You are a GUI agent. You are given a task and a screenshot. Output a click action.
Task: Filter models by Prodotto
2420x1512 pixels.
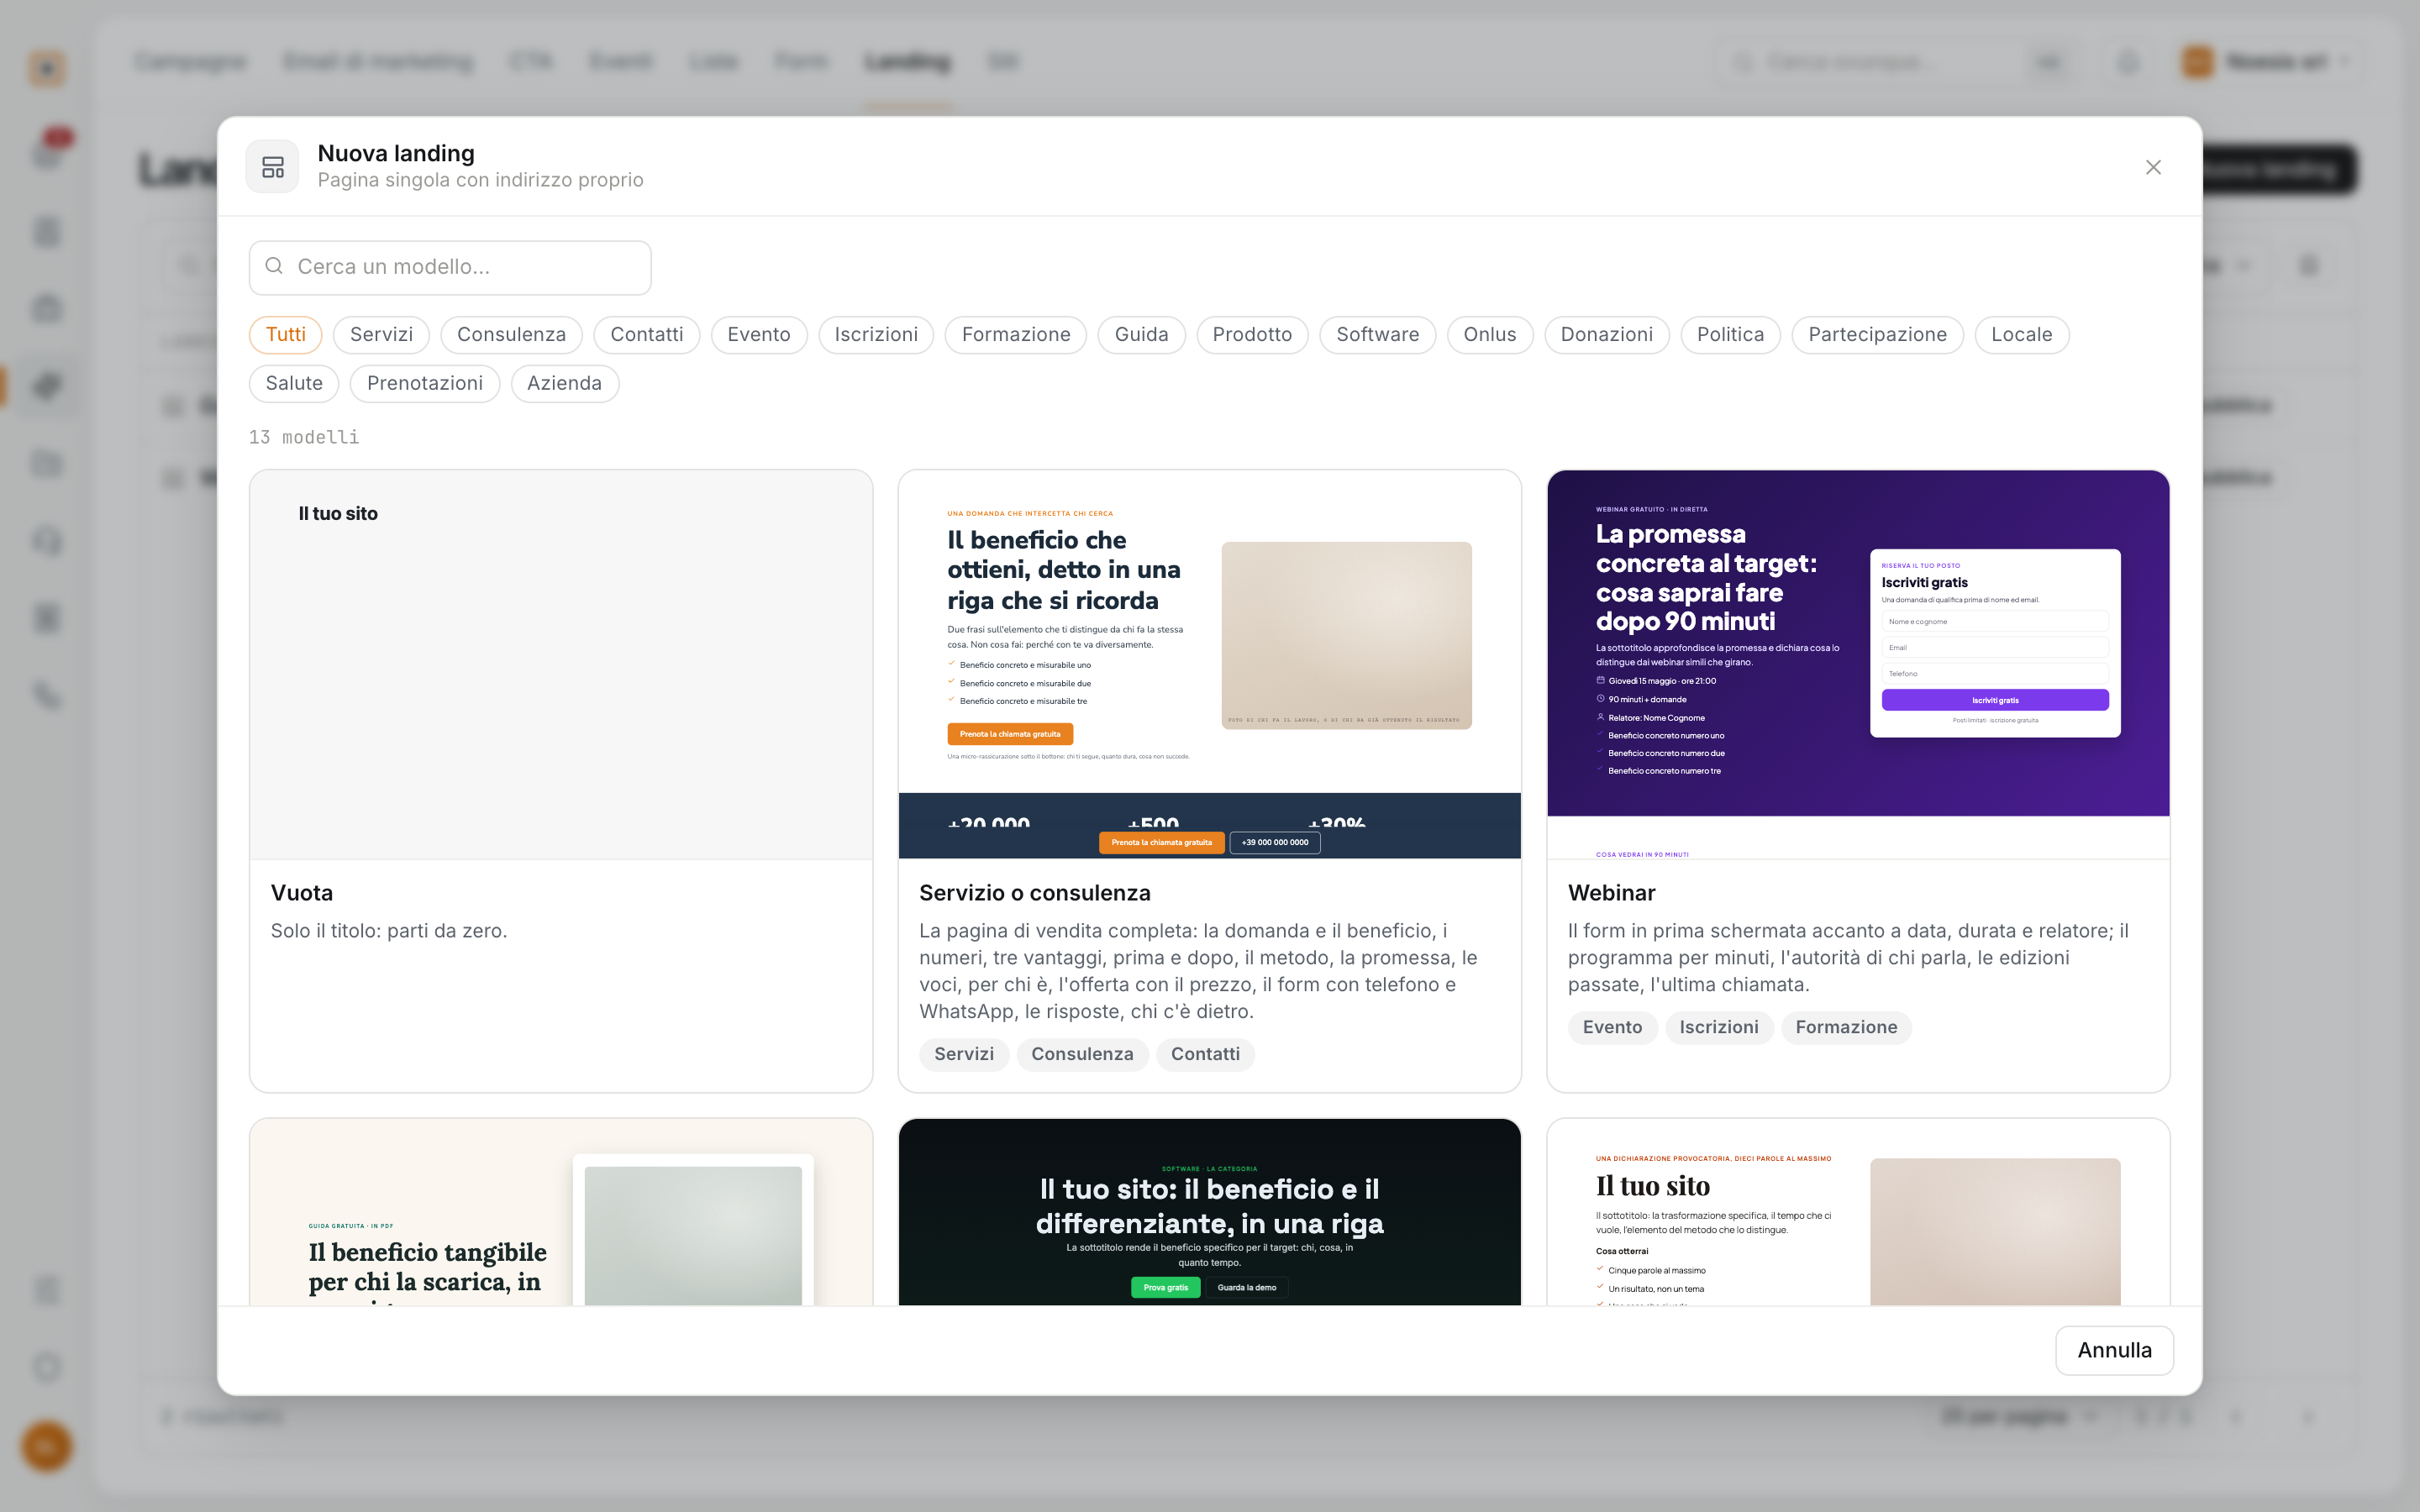point(1252,335)
